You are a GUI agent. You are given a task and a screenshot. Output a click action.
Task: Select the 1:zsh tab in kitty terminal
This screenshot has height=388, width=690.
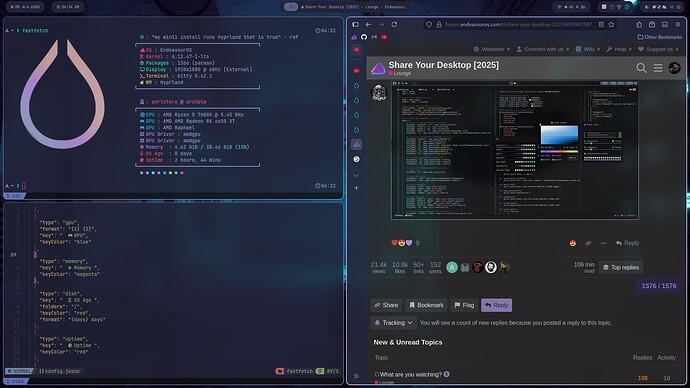(15, 196)
